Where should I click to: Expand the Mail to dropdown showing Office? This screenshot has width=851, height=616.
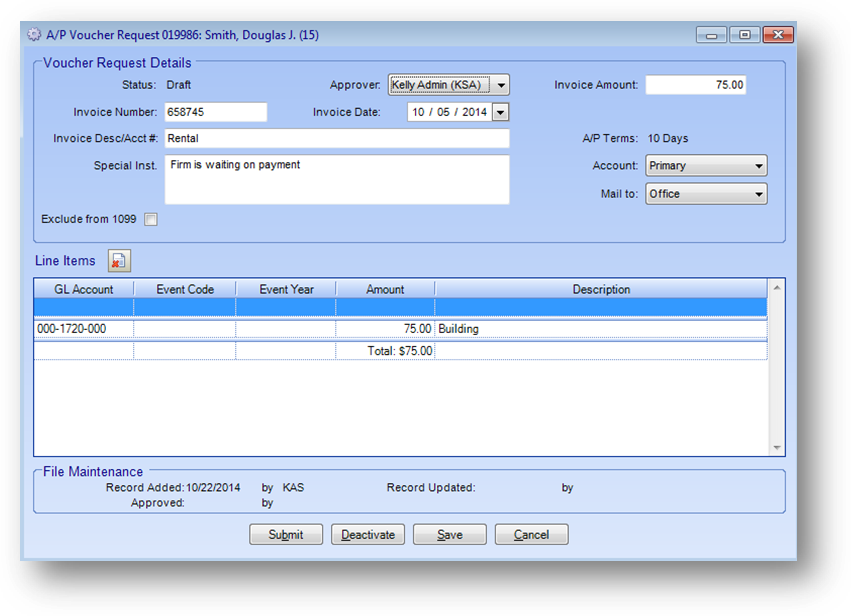(706, 194)
